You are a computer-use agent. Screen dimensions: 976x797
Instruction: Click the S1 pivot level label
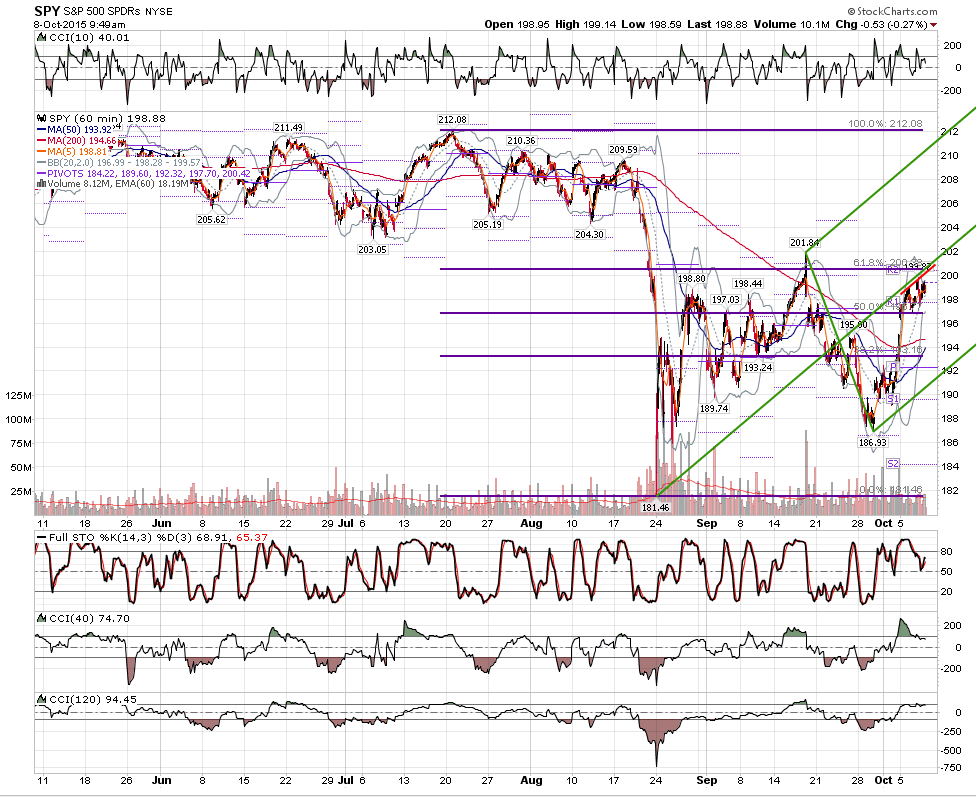point(893,398)
